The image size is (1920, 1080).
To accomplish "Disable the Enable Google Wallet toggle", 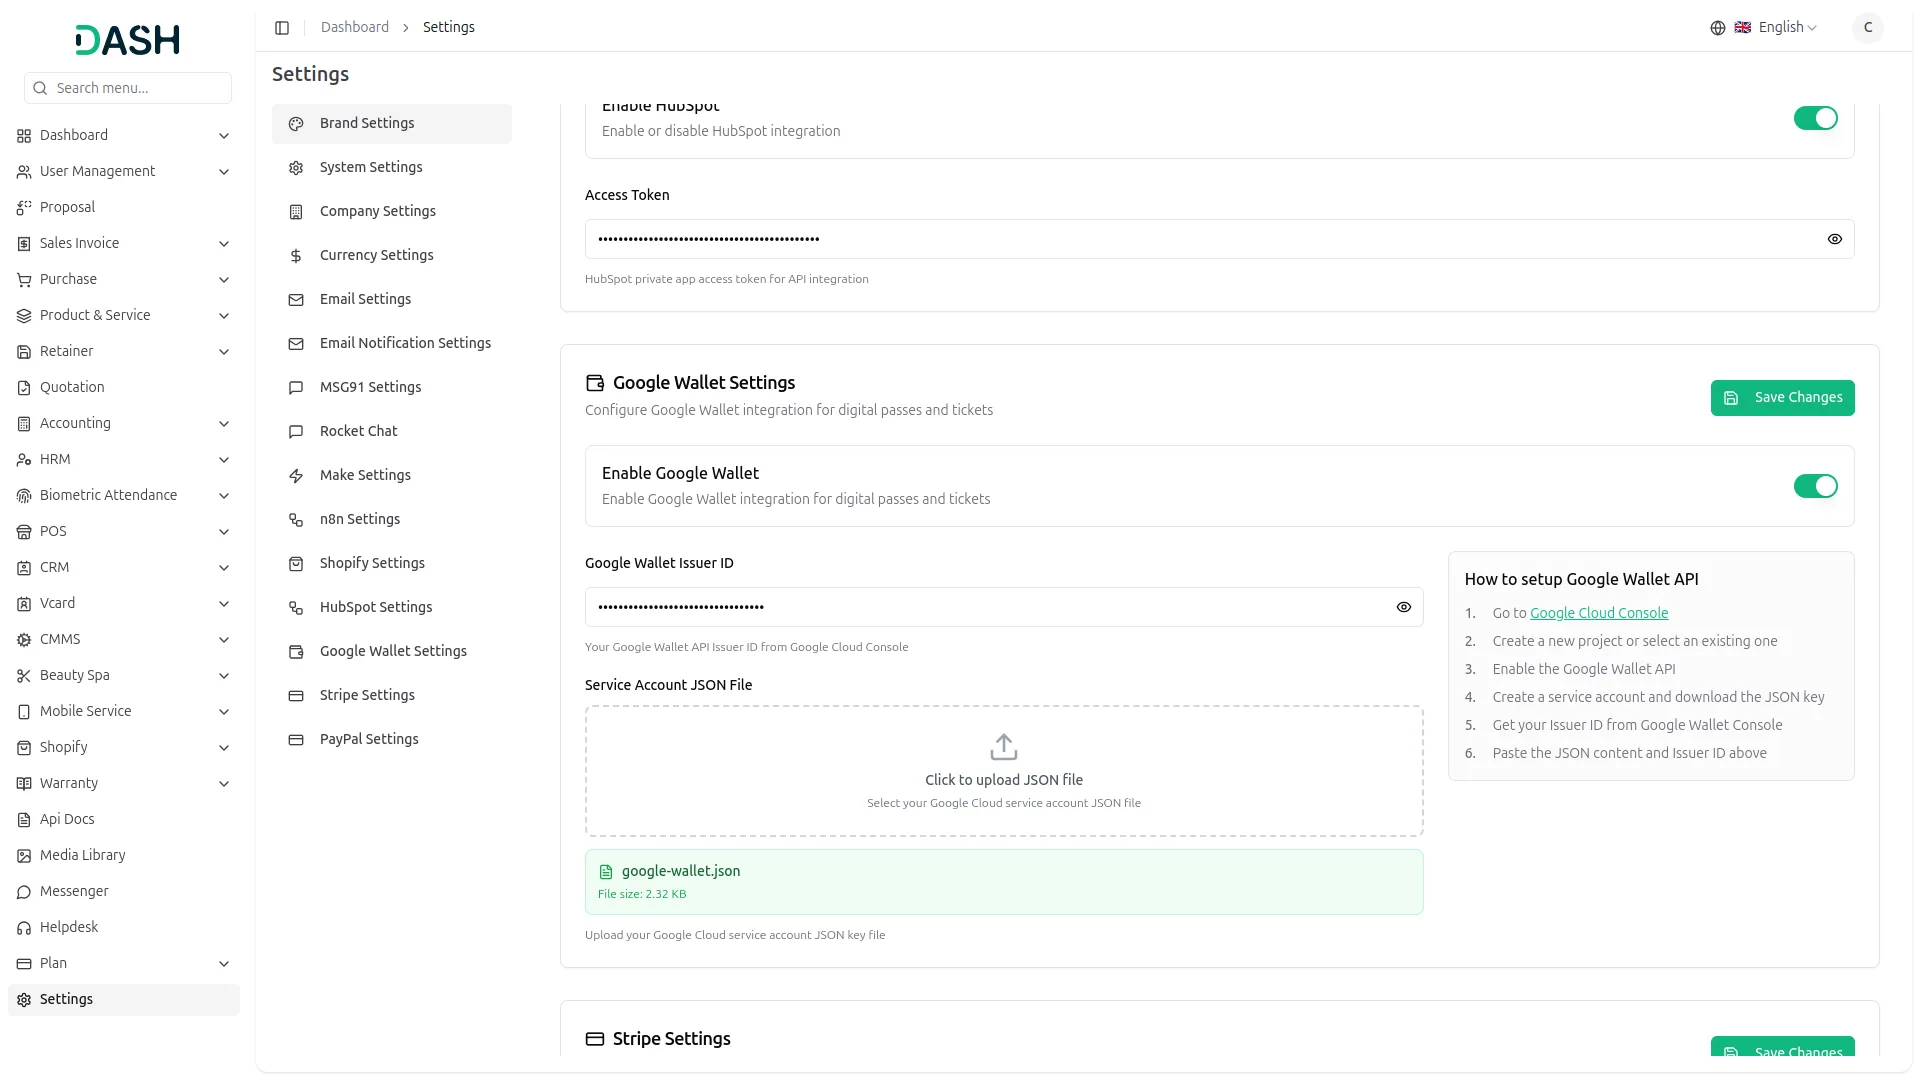I will coord(1816,486).
